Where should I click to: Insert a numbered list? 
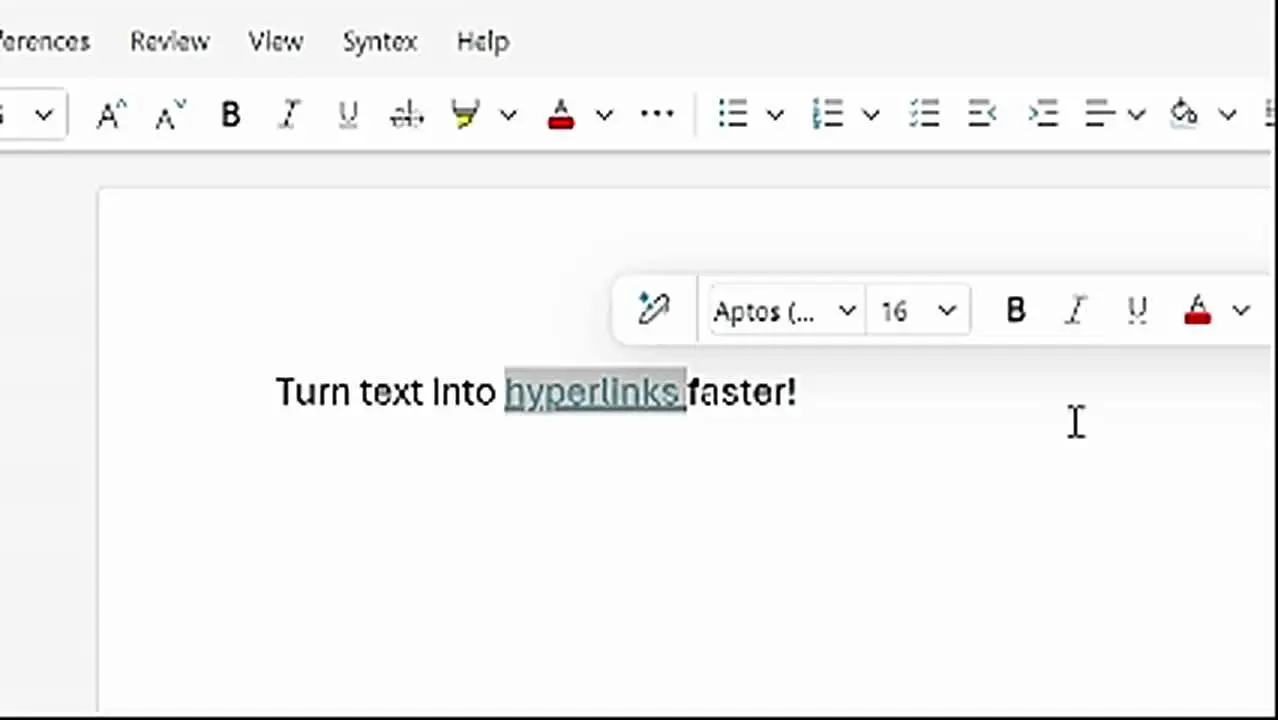[x=828, y=114]
